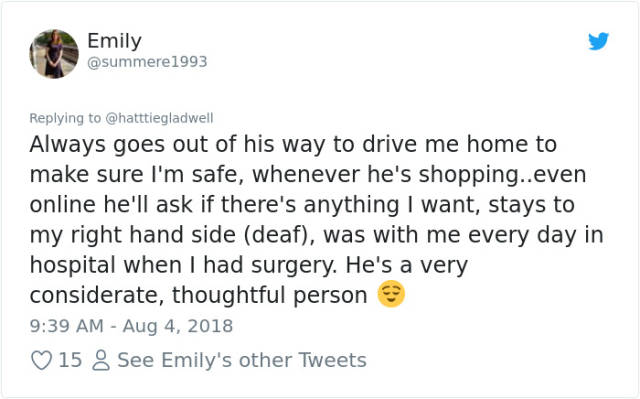Open the @hatttiegladwell mention
The height and width of the screenshot is (399, 640).
coord(159,118)
